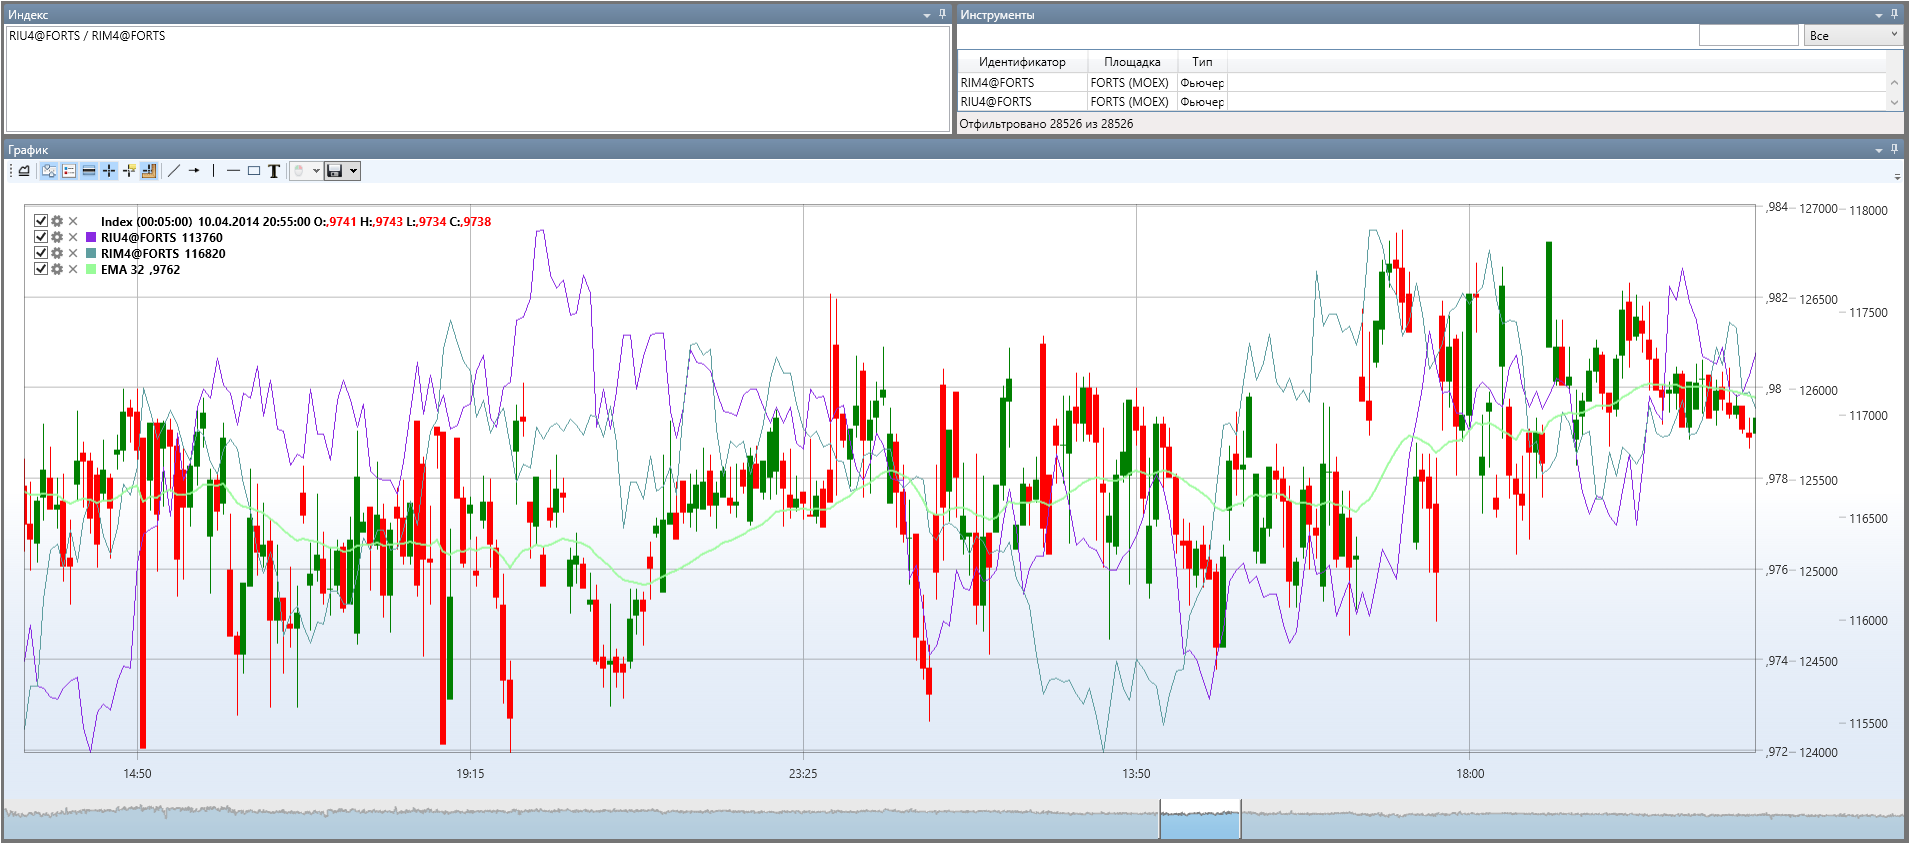Remove the EMA 32 indicator with X

click(x=73, y=269)
